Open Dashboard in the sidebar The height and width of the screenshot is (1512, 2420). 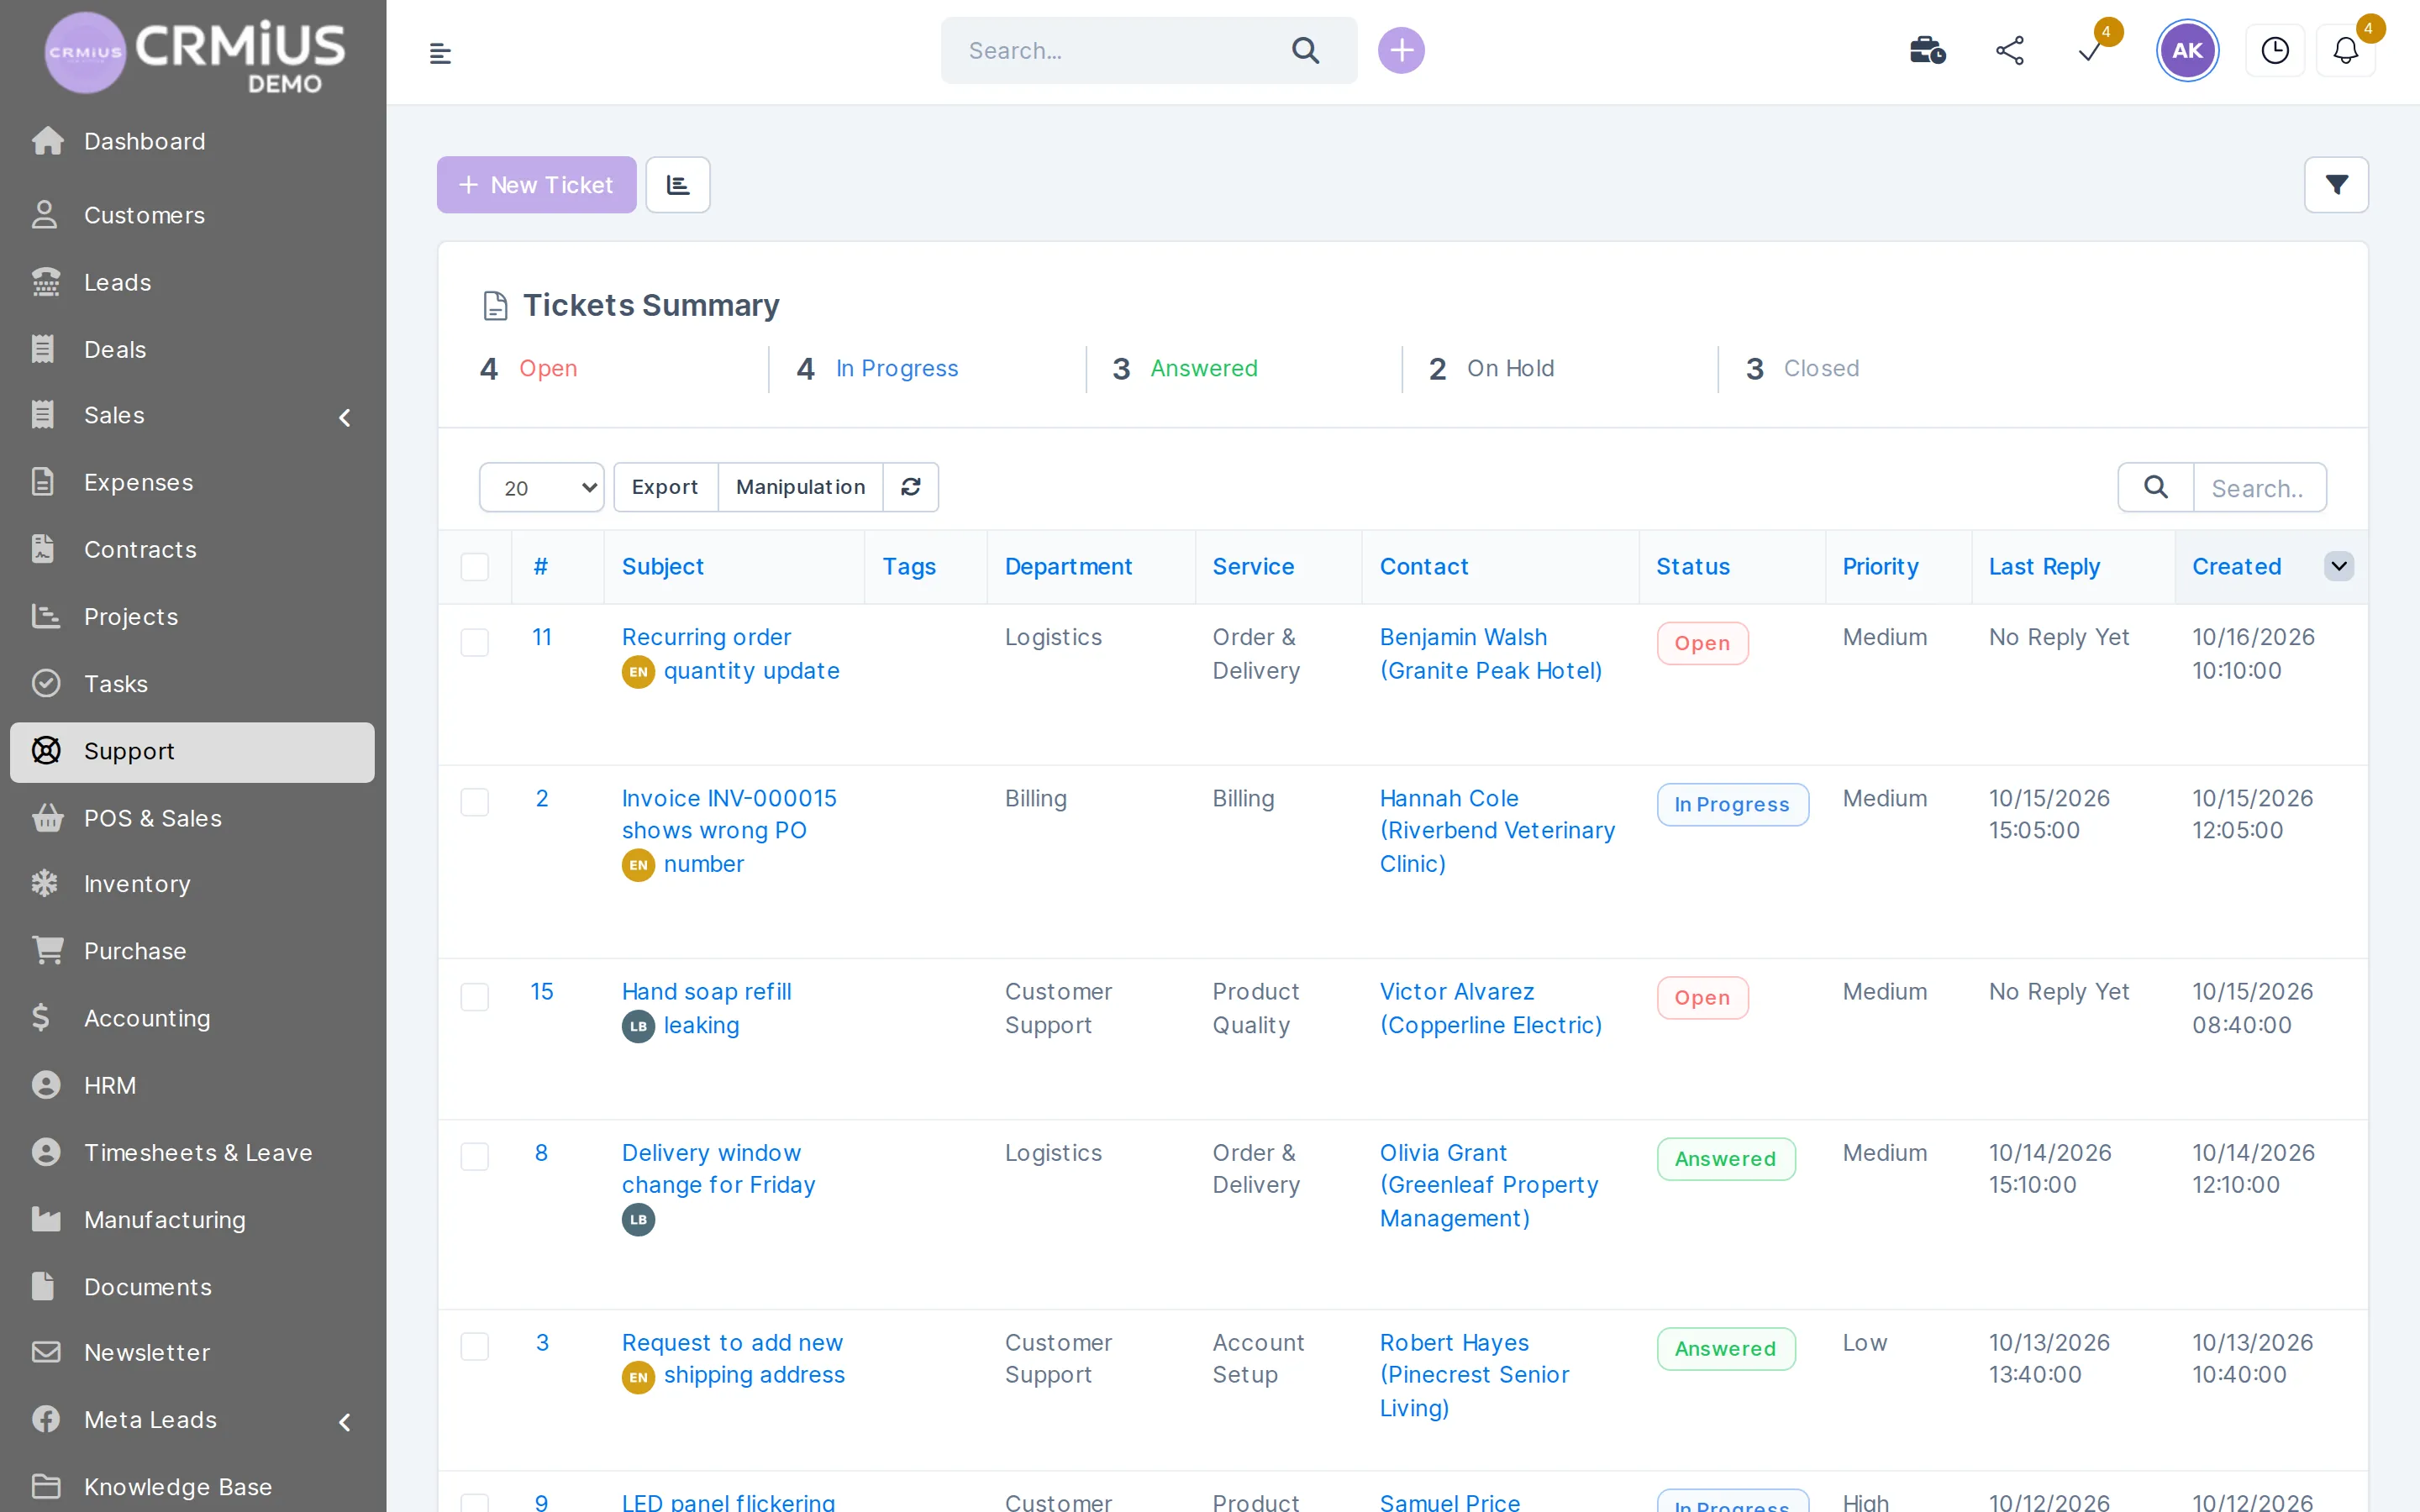192,141
